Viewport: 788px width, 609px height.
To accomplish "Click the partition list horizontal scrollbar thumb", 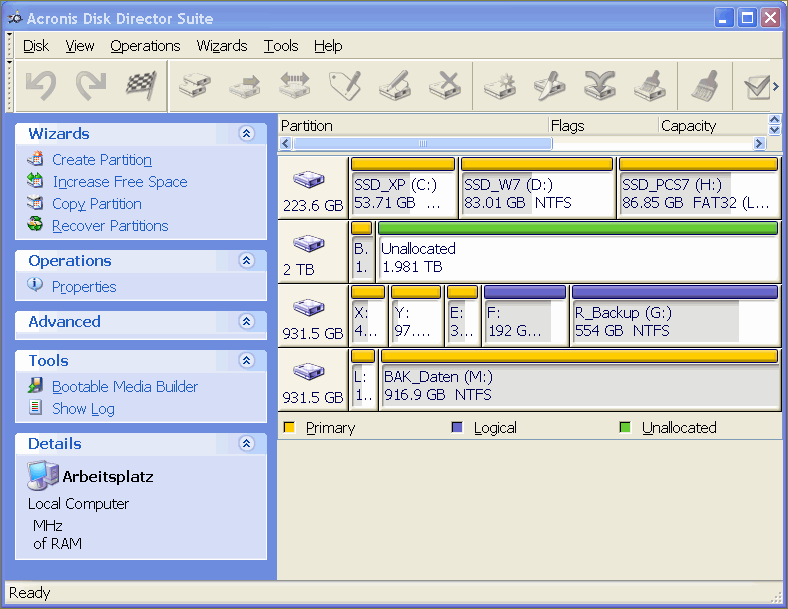I will coord(423,143).
